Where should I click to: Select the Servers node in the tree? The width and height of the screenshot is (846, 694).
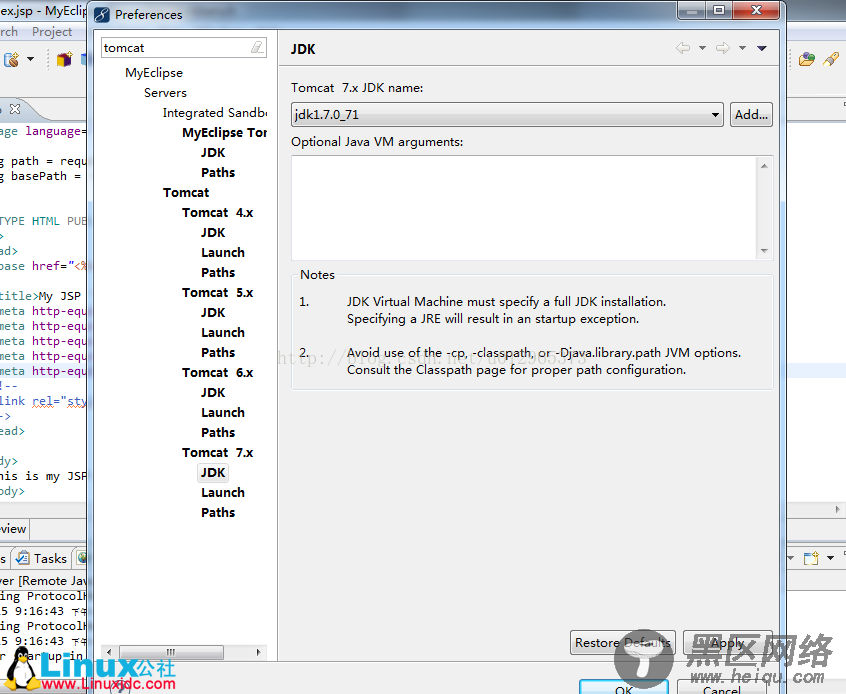pyautogui.click(x=165, y=92)
